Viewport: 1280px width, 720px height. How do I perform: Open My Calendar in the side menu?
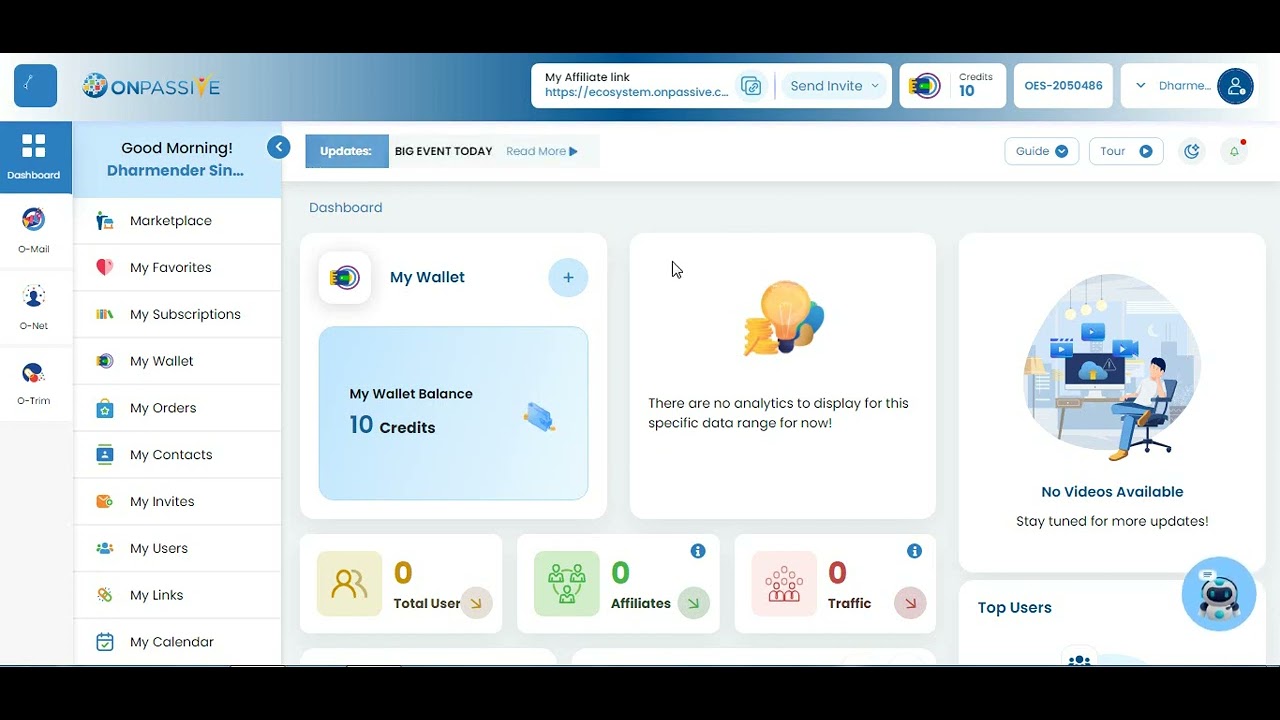pyautogui.click(x=178, y=642)
